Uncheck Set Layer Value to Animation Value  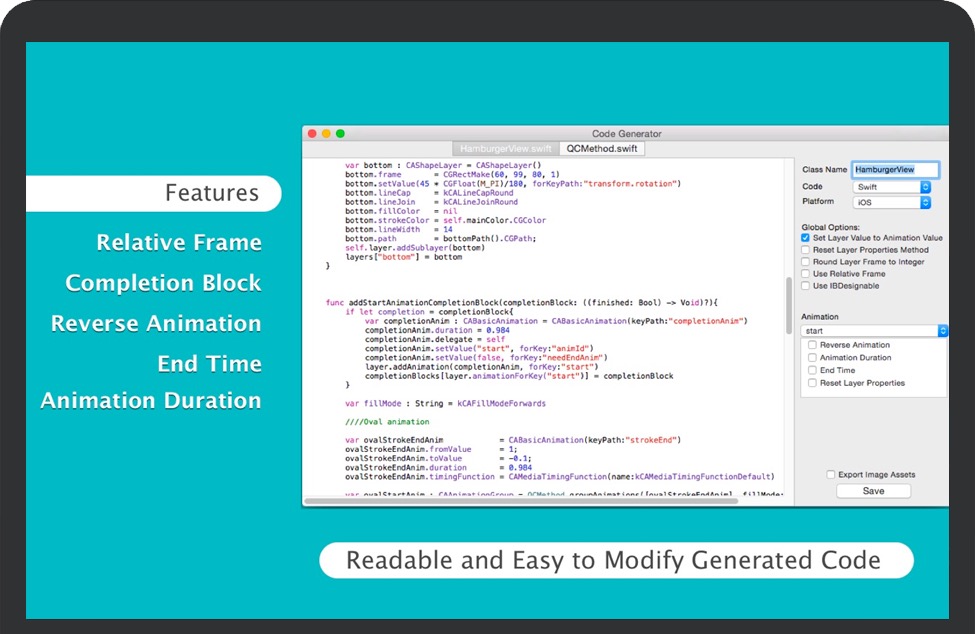click(806, 238)
